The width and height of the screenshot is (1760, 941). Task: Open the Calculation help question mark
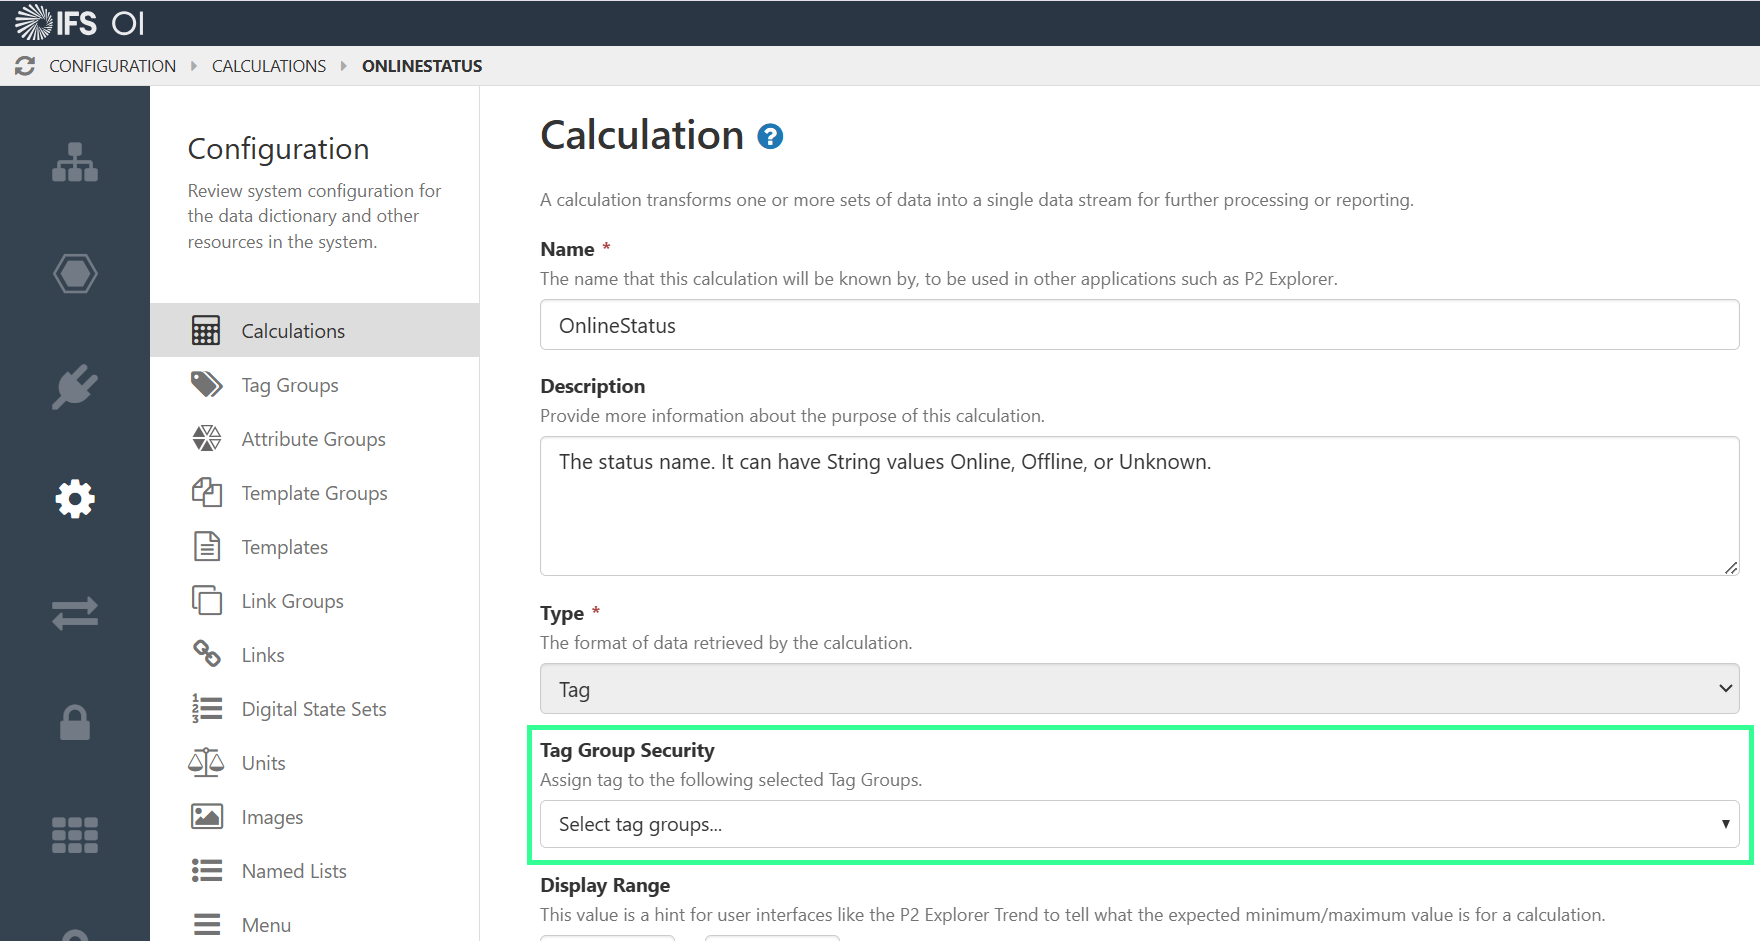click(769, 136)
